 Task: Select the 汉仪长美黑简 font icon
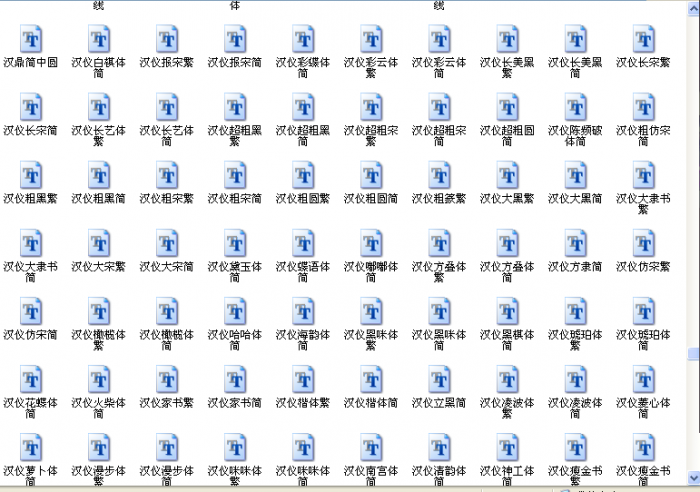tap(575, 39)
